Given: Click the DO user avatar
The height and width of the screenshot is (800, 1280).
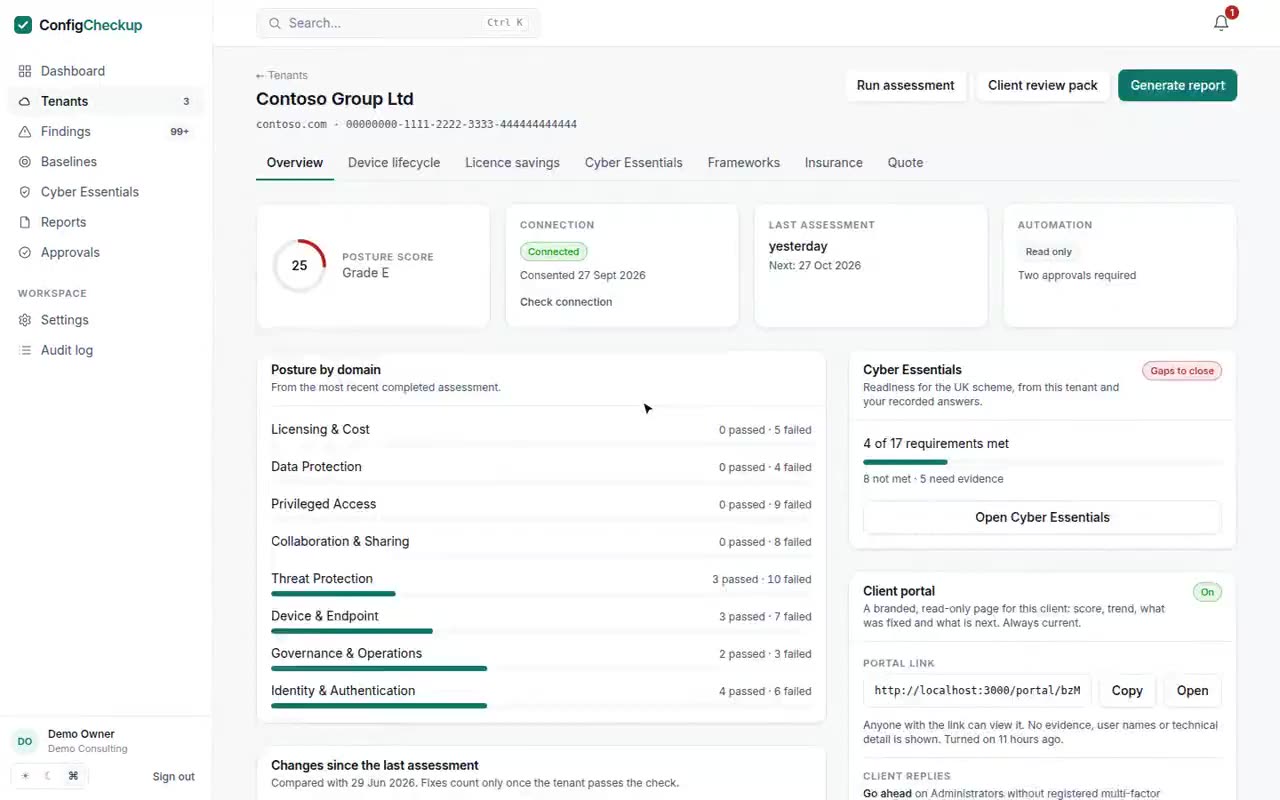Looking at the screenshot, I should [25, 741].
